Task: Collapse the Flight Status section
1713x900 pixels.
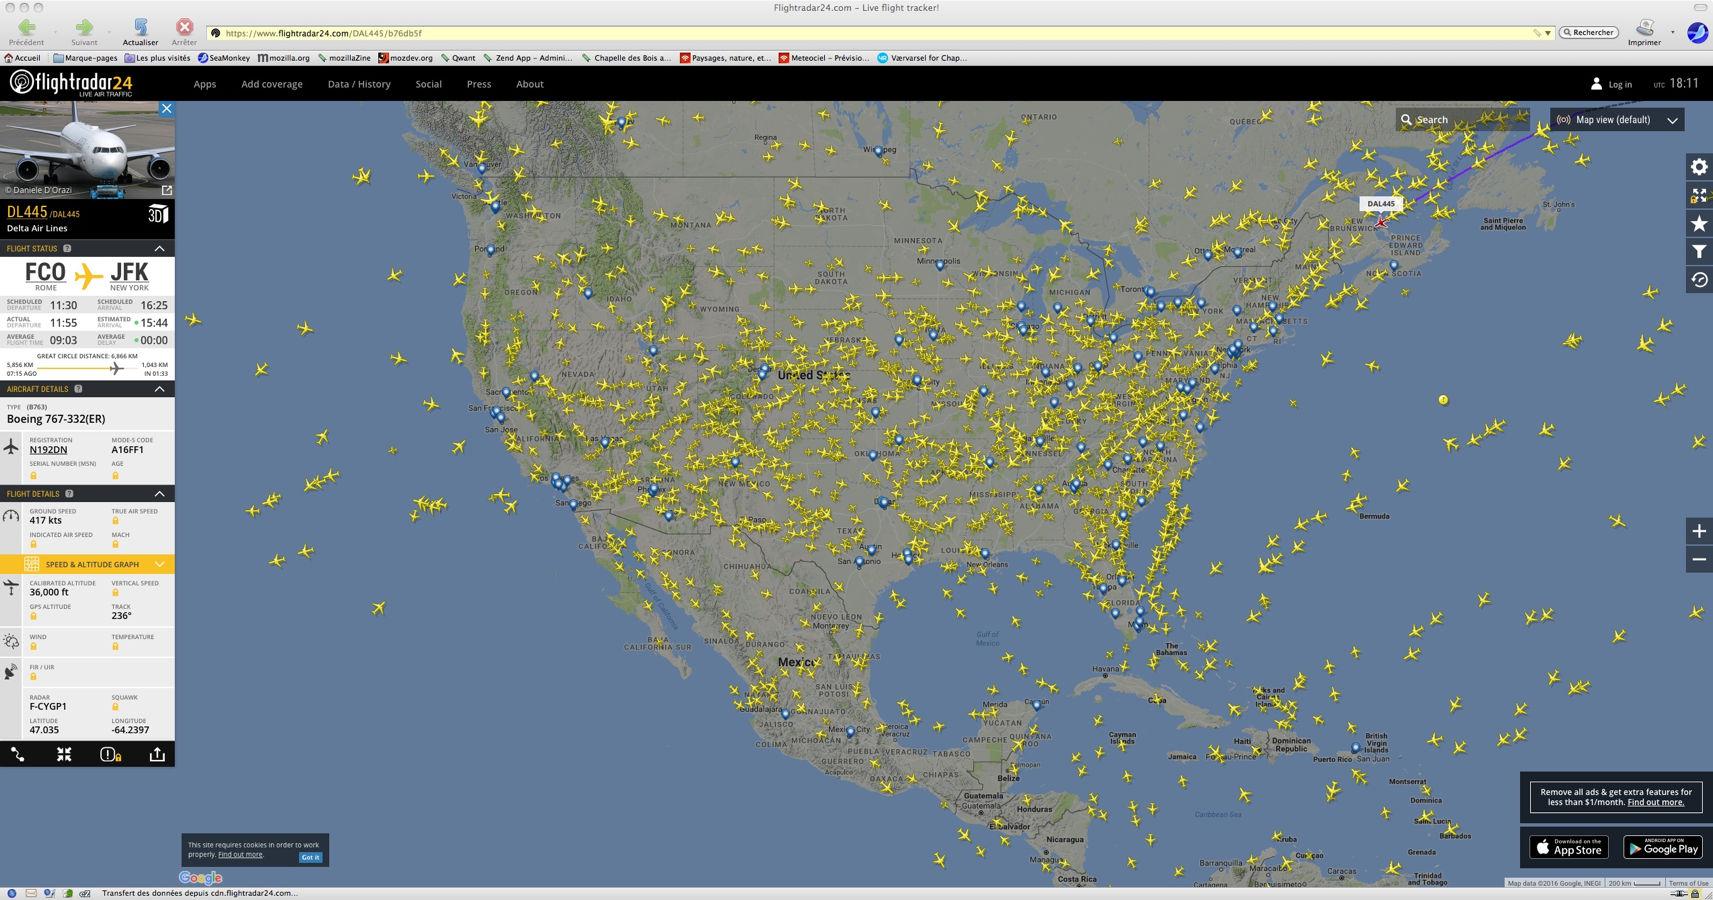Action: pyautogui.click(x=159, y=248)
